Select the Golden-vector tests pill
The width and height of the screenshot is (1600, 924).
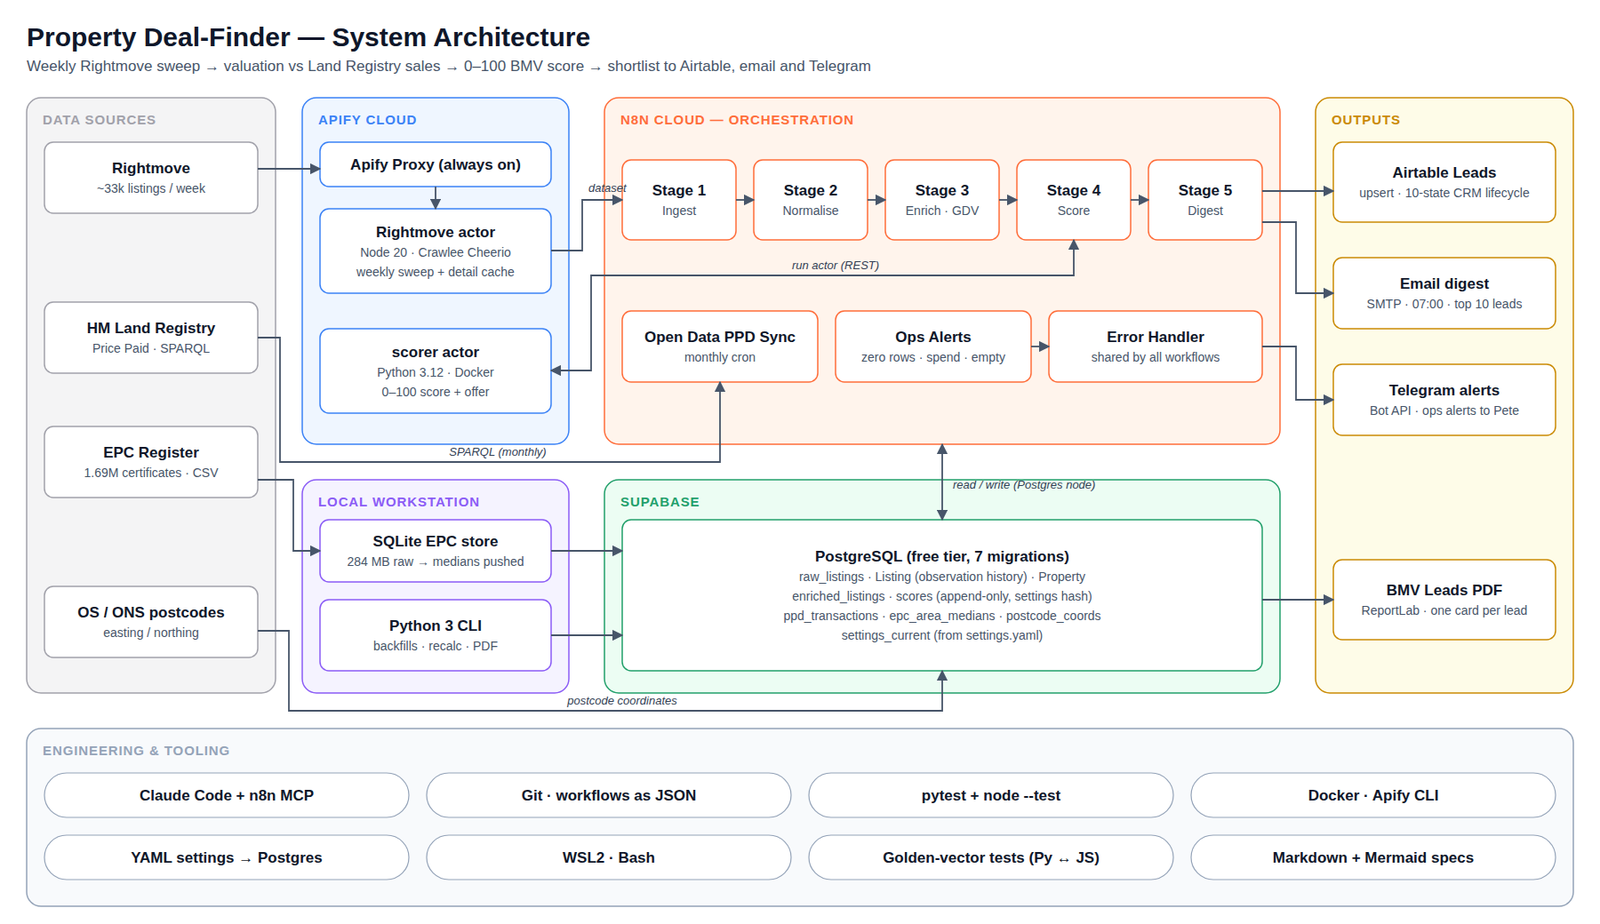tap(991, 857)
